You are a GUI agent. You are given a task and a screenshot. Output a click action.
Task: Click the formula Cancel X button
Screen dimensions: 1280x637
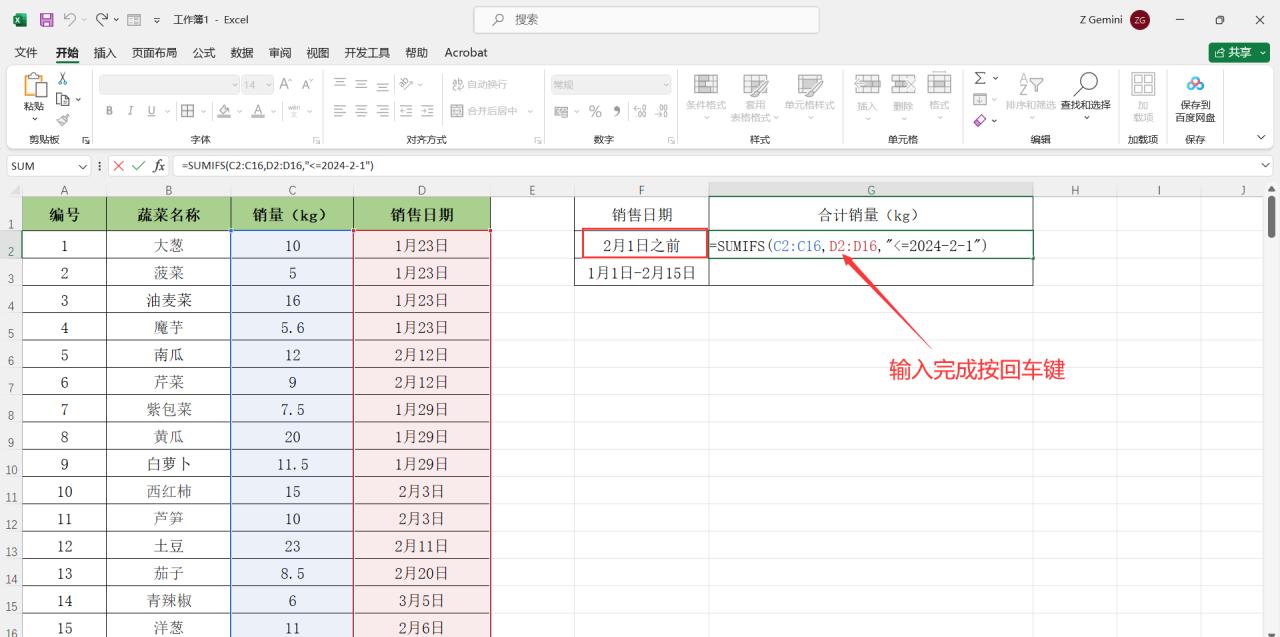(x=119, y=166)
